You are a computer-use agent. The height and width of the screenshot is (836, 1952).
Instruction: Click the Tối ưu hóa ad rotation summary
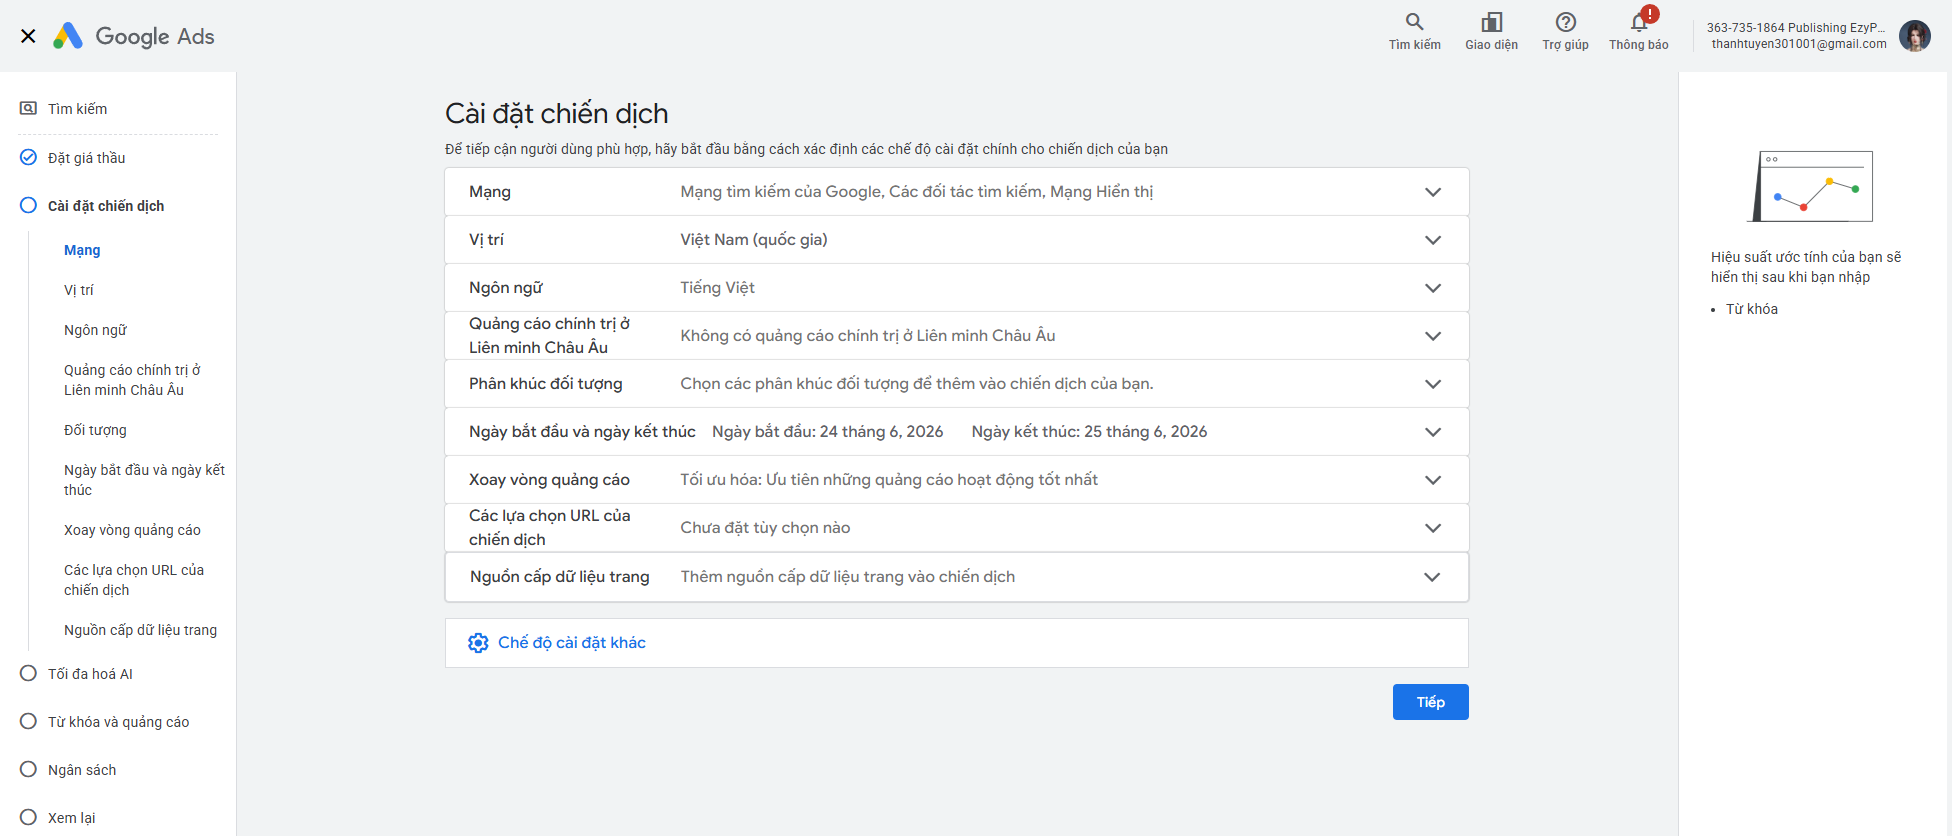coord(889,480)
